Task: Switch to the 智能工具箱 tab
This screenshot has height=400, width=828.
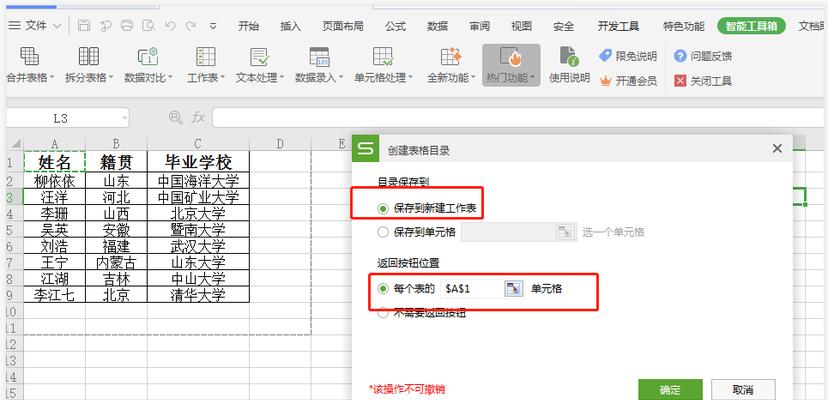Action: (751, 26)
